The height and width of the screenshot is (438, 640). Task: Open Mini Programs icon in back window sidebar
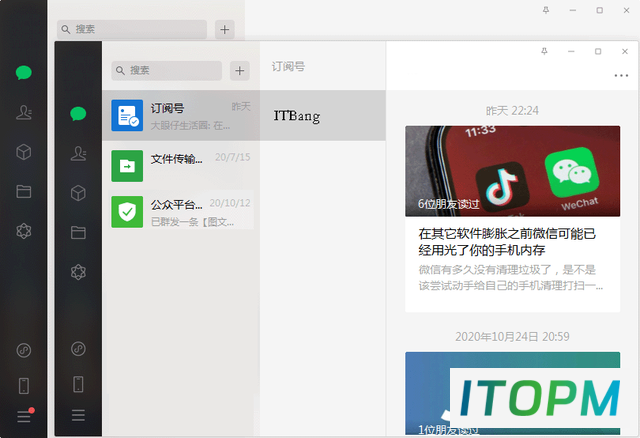(24, 350)
